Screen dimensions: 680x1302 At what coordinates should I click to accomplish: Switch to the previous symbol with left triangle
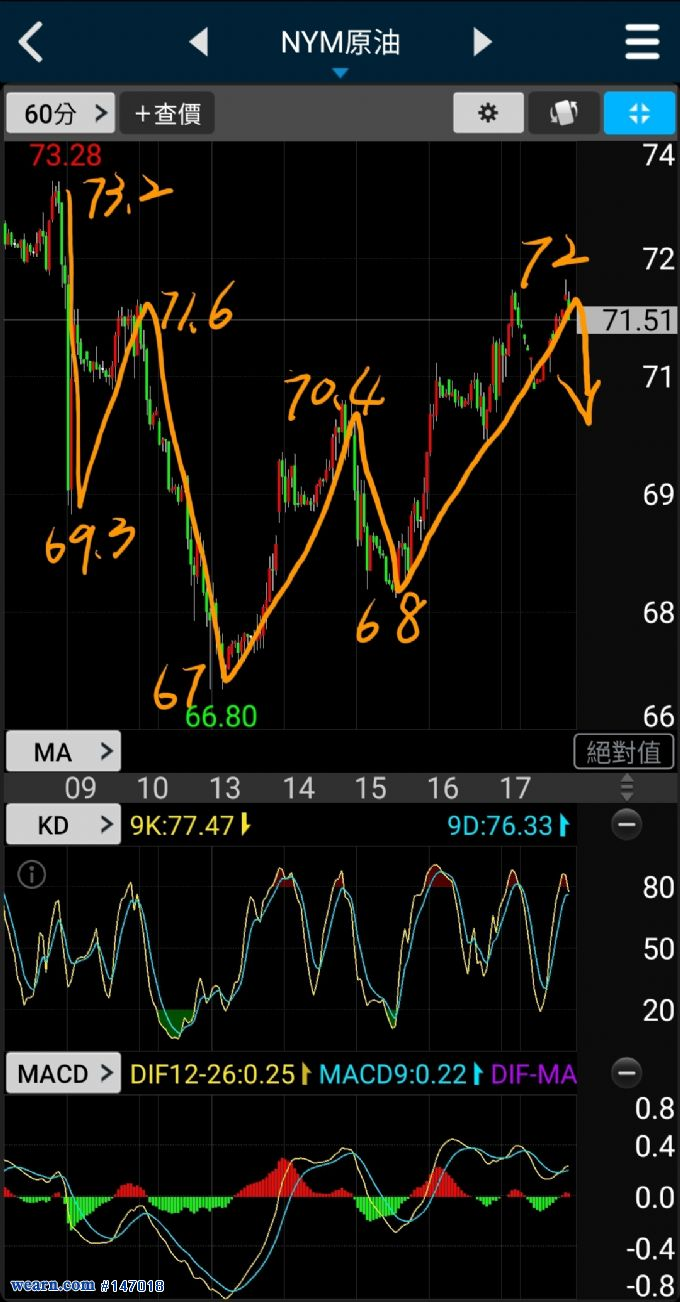click(x=198, y=42)
